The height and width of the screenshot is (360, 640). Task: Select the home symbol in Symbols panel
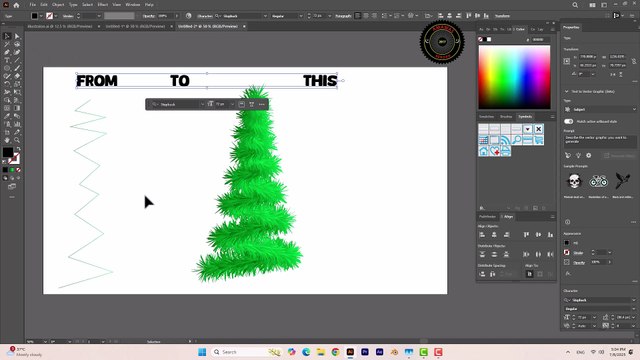point(483,151)
